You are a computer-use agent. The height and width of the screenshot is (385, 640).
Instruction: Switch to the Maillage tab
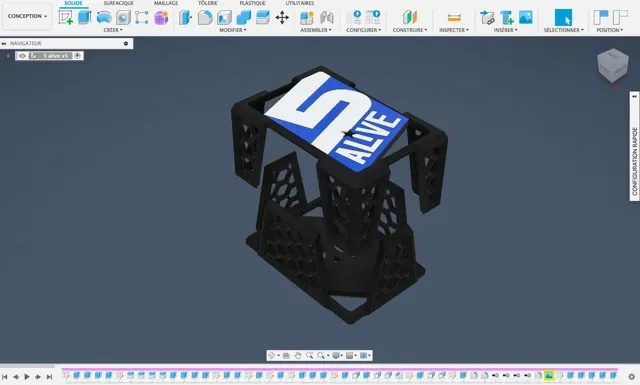pos(166,3)
